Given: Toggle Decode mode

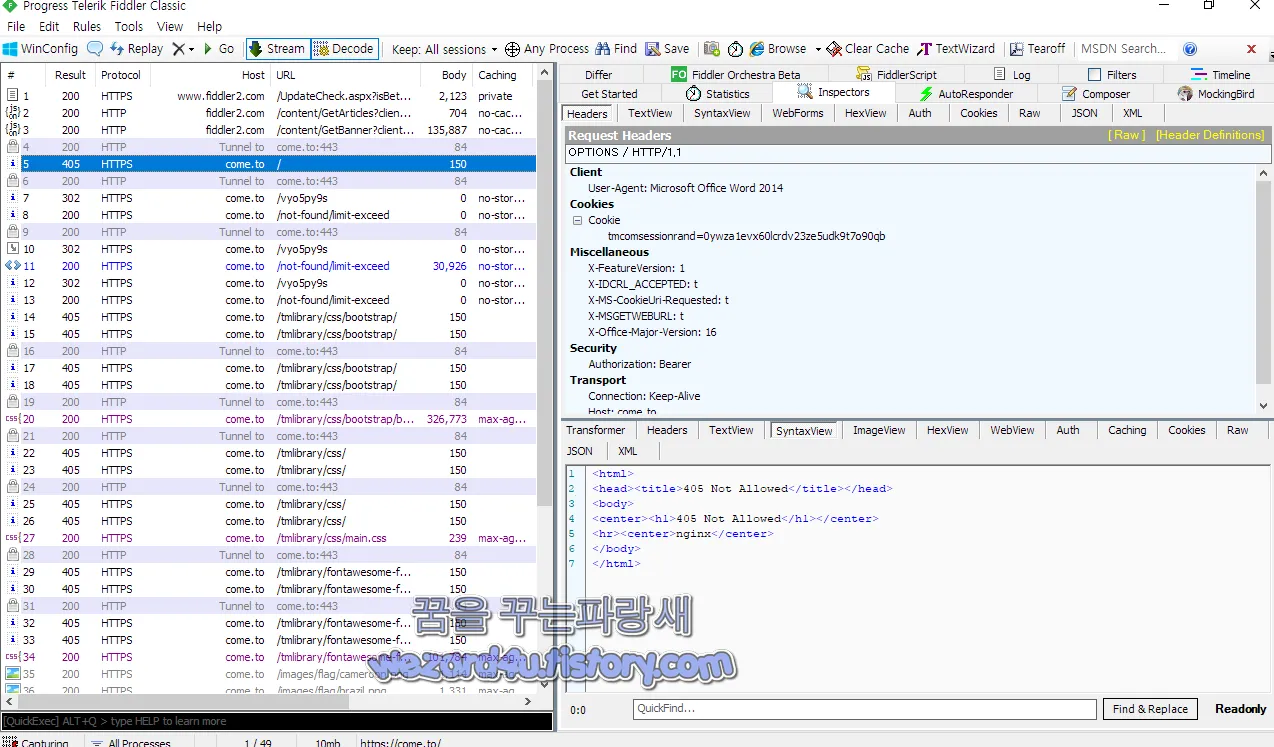Looking at the screenshot, I should [344, 48].
